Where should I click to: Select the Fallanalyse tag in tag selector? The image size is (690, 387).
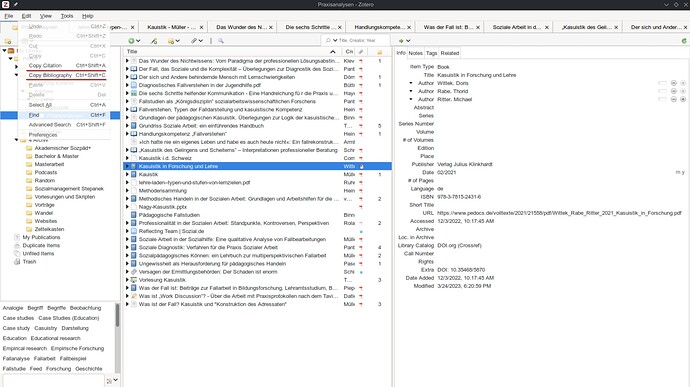pyautogui.click(x=16, y=358)
